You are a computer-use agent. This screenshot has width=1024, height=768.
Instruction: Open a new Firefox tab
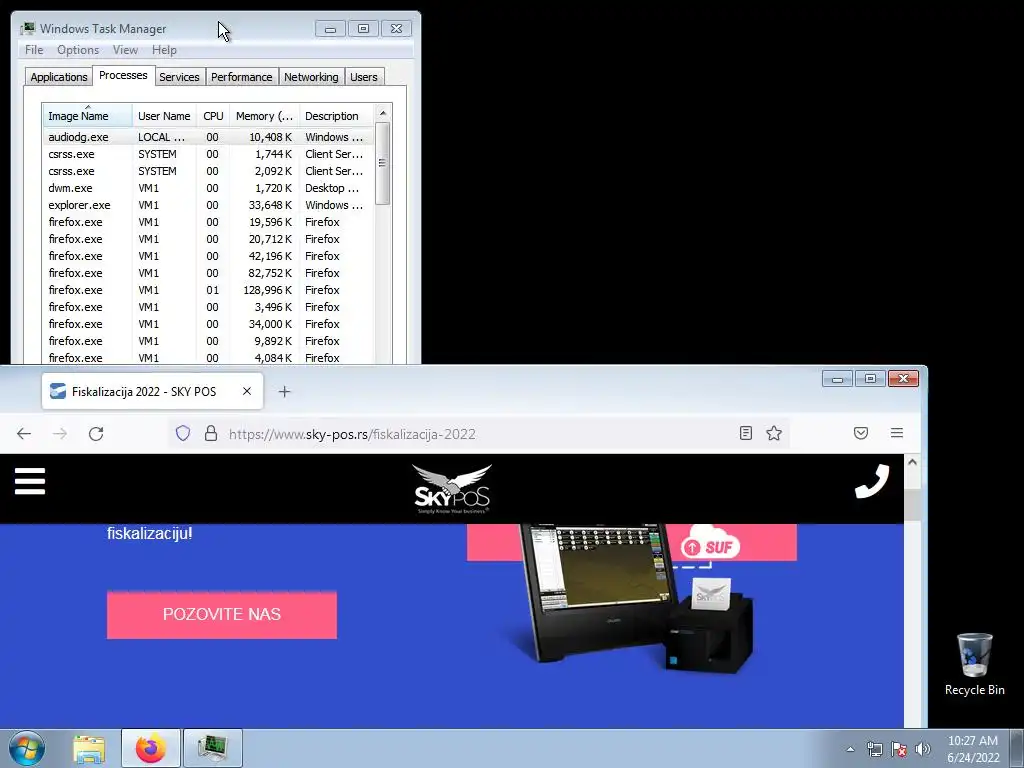click(284, 391)
